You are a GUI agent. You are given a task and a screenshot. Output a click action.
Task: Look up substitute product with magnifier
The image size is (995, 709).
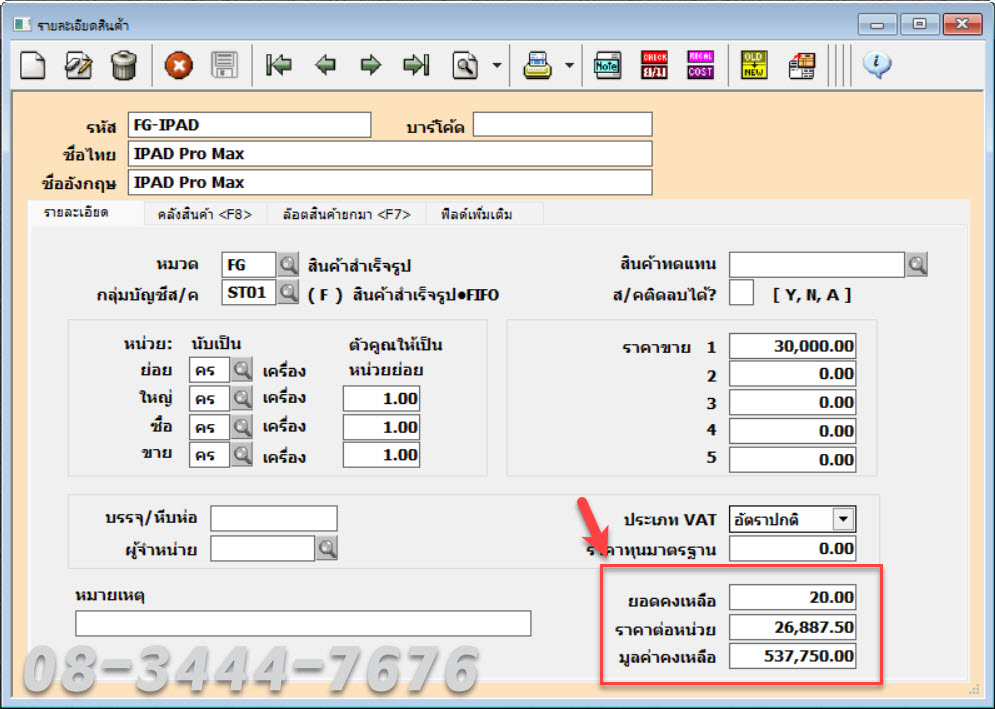pos(916,264)
